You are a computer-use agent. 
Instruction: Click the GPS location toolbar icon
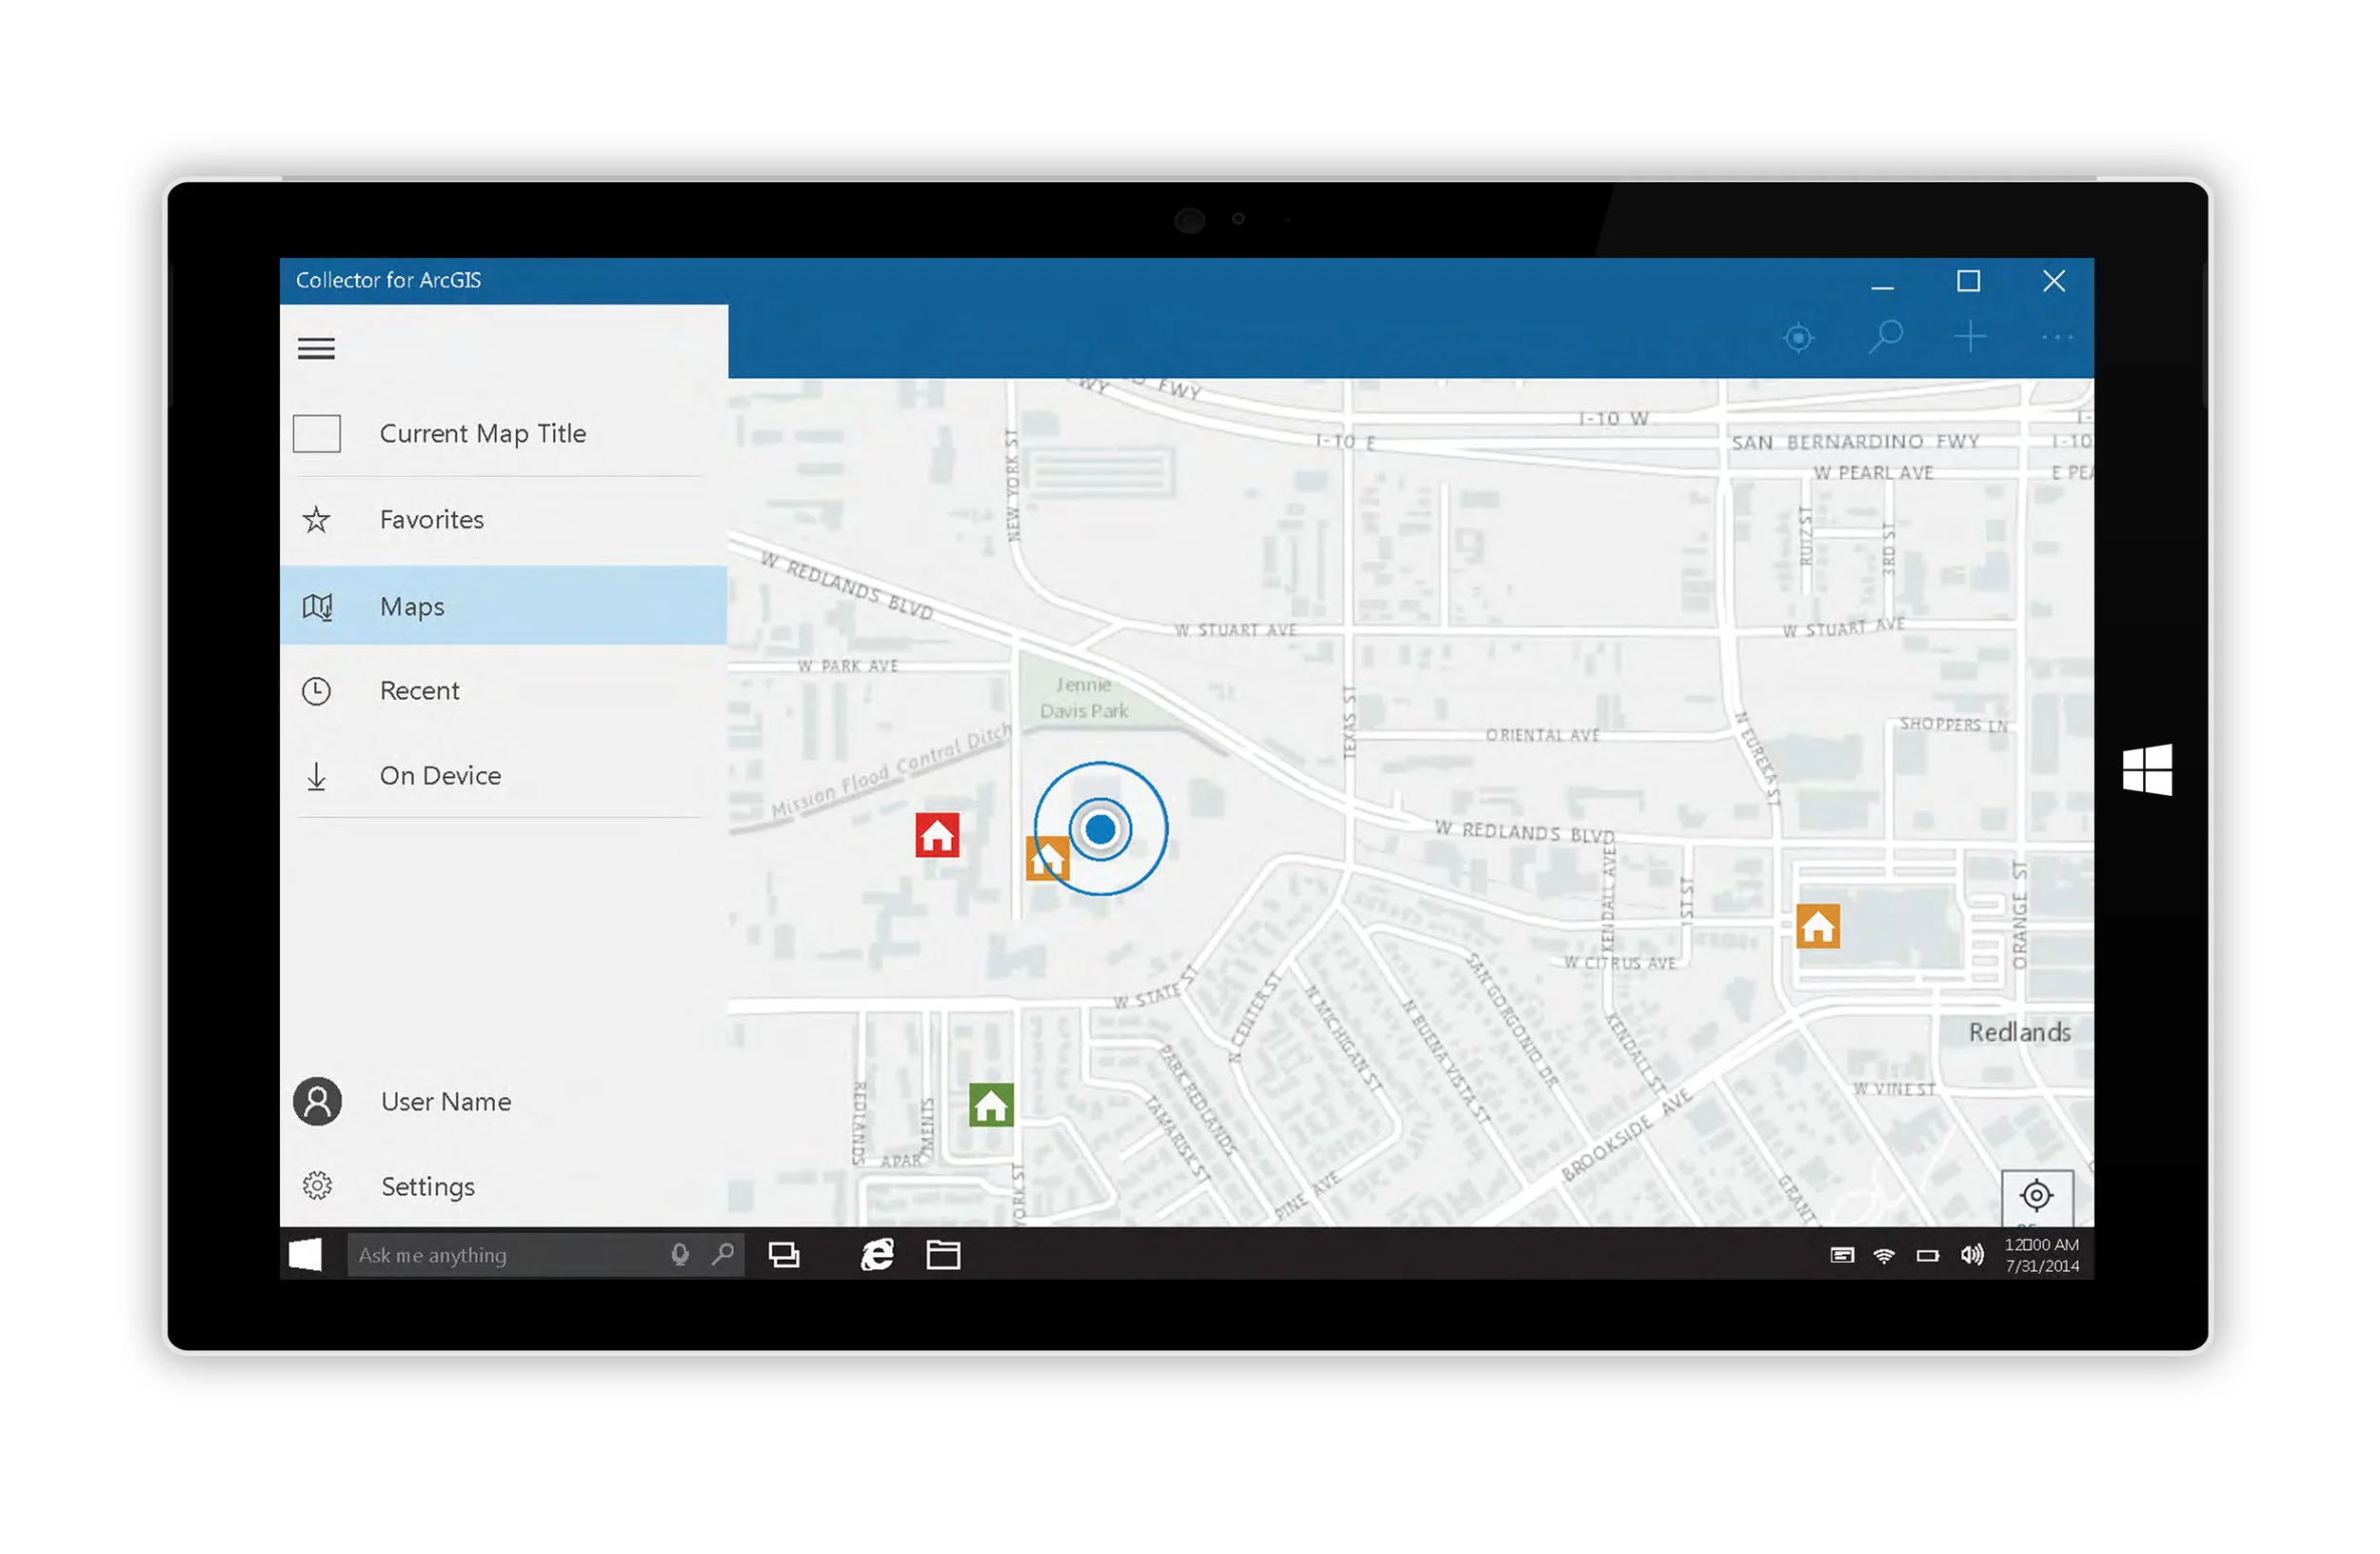pos(1798,338)
